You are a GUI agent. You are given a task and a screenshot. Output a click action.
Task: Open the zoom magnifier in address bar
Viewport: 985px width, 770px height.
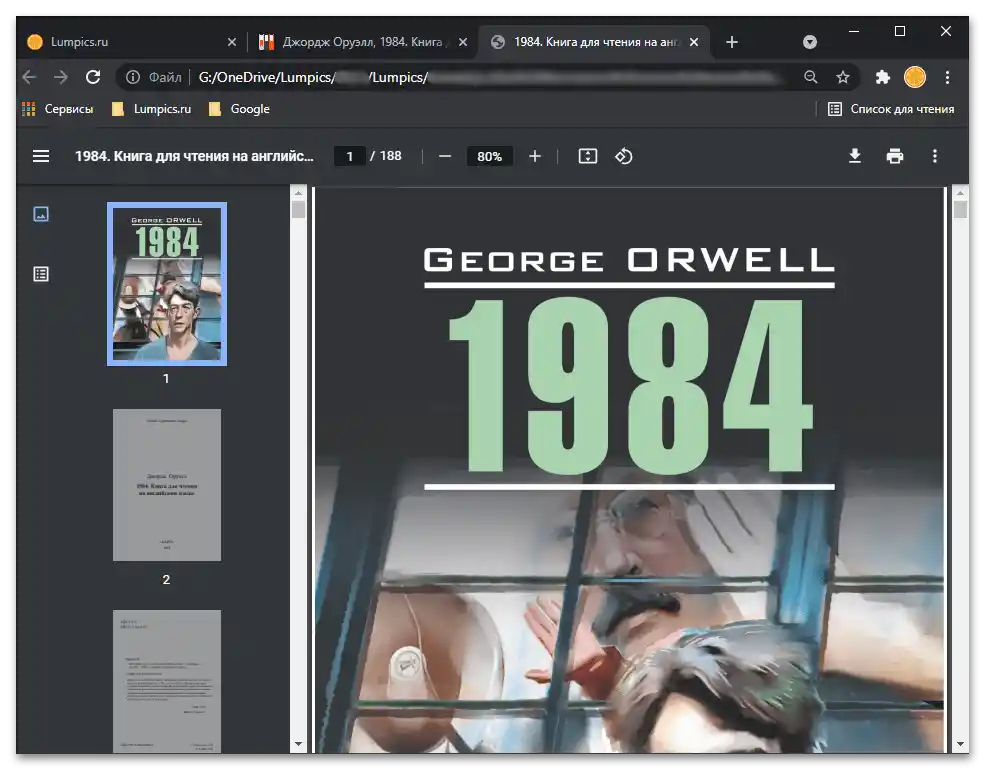[x=811, y=77]
